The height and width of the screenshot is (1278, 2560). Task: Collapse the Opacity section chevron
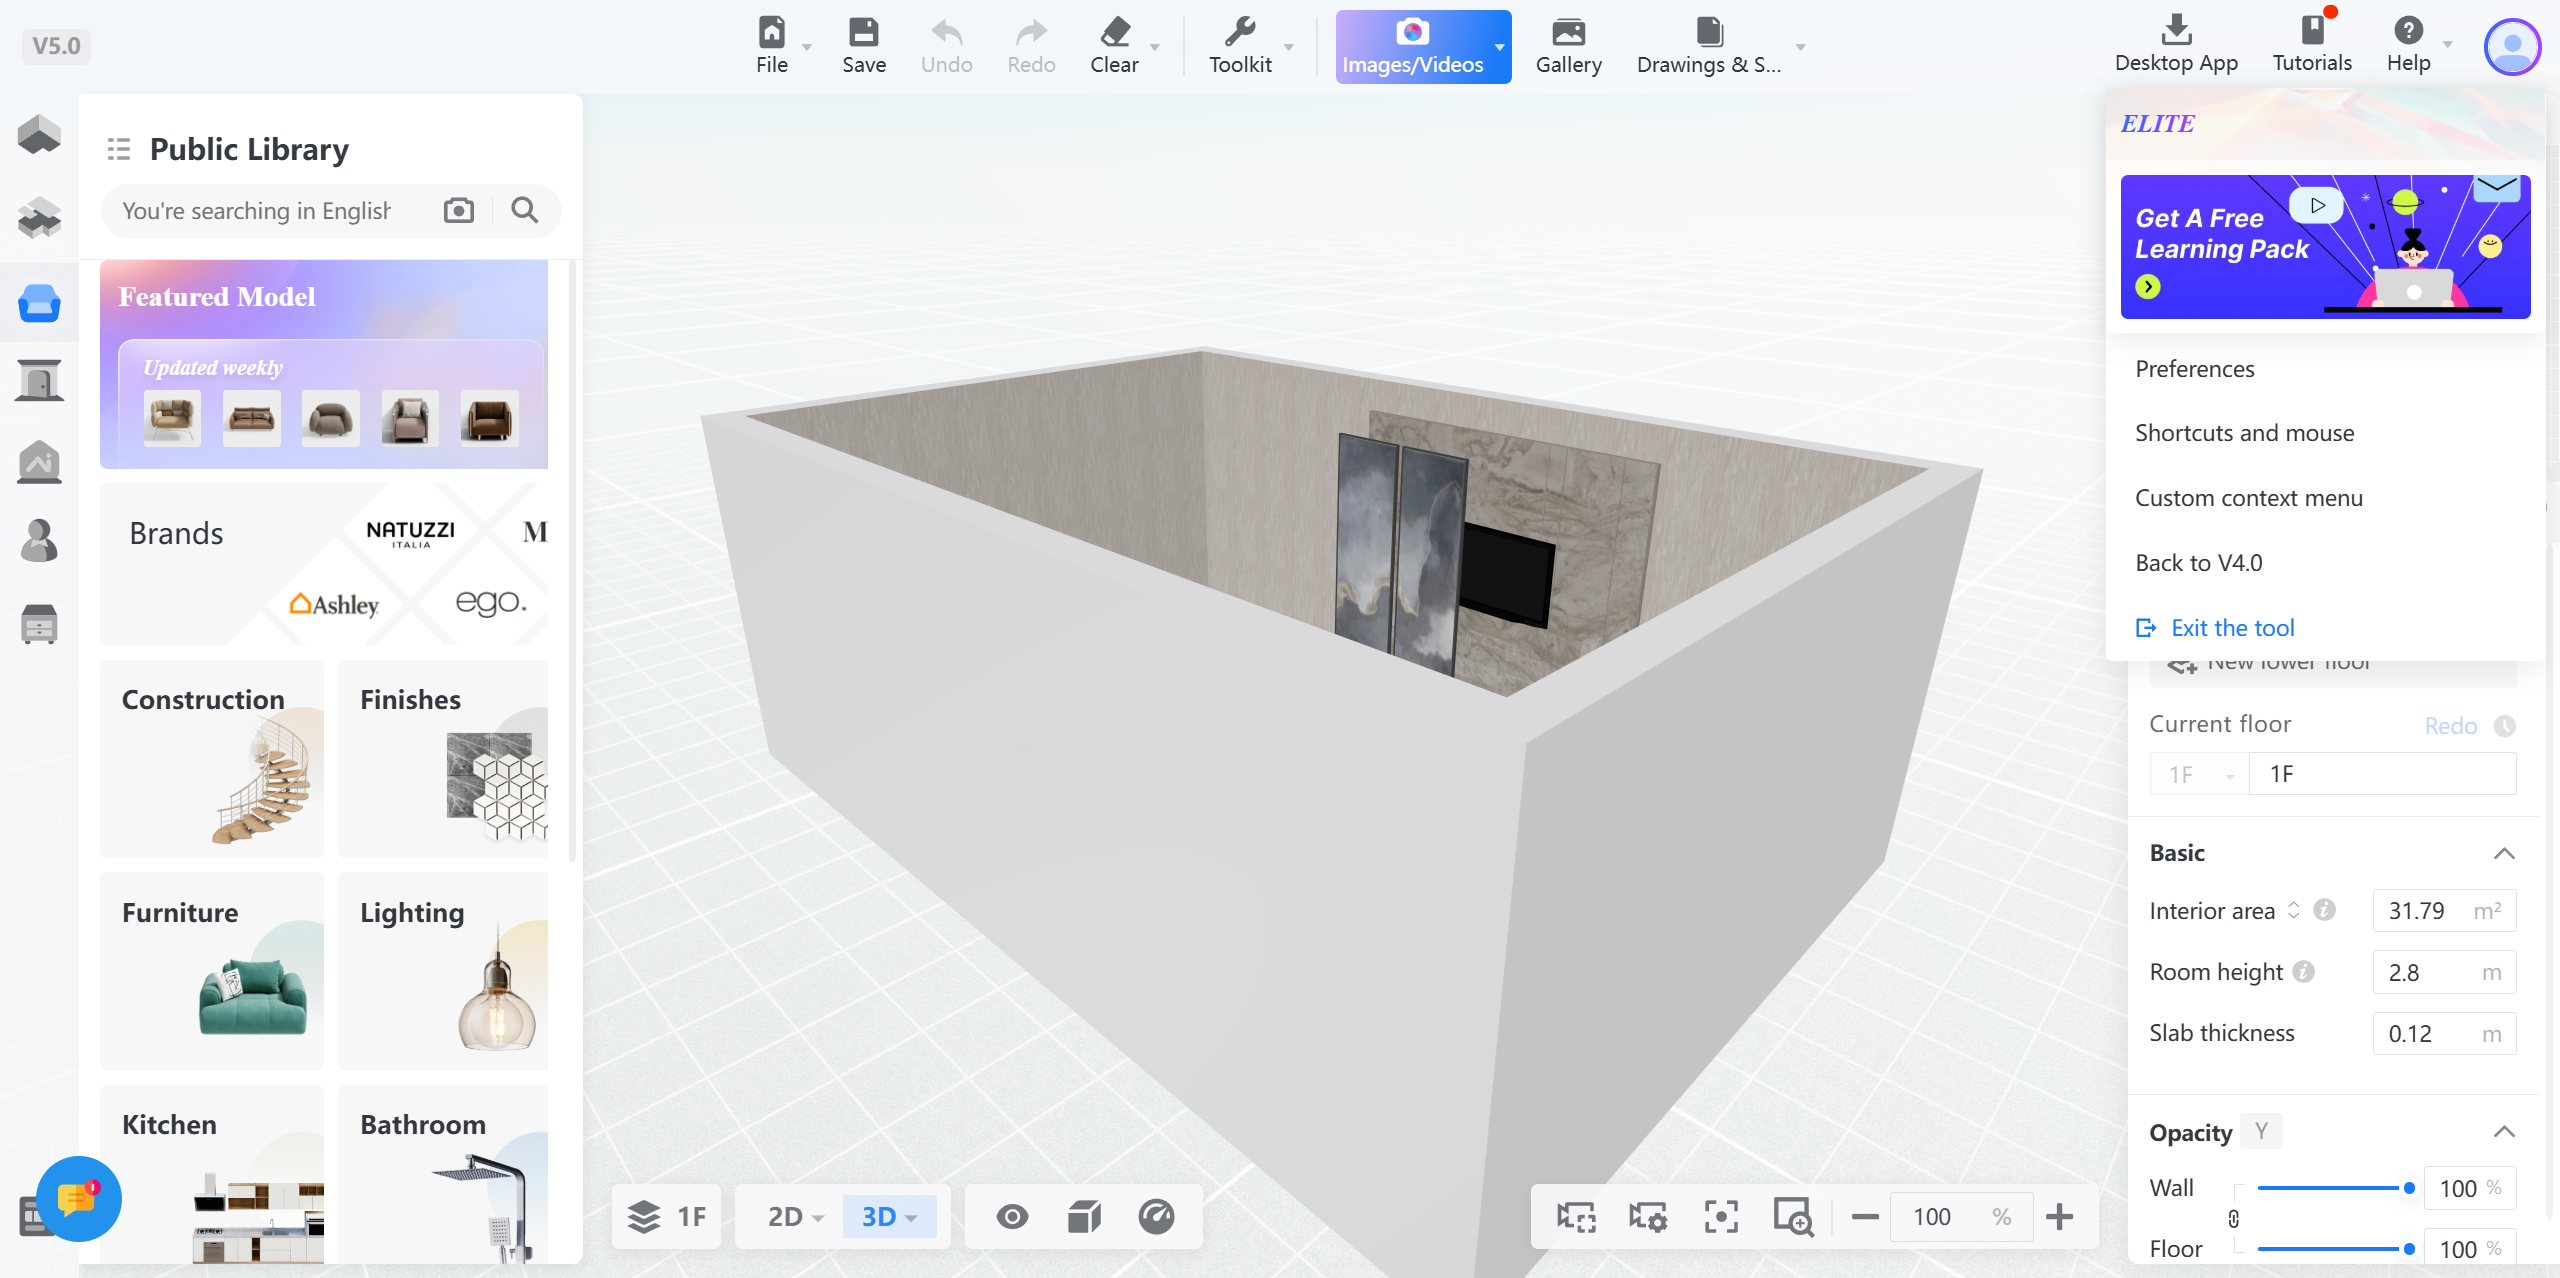[x=2503, y=1132]
